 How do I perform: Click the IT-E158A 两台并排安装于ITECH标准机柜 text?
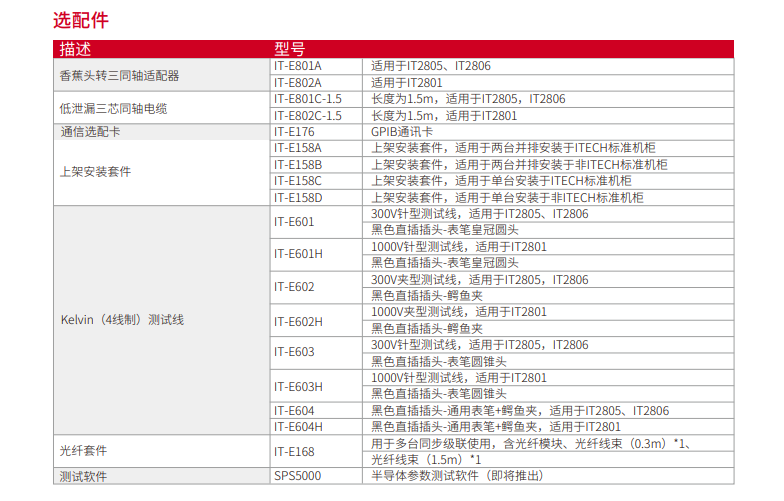pos(513,148)
